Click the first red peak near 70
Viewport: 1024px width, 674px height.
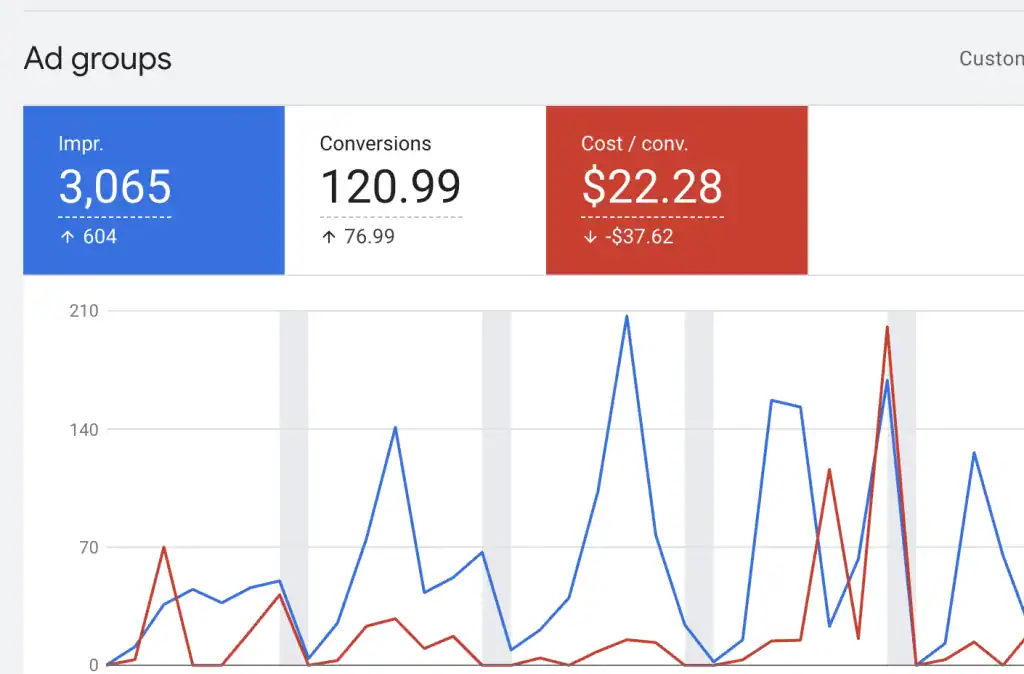pos(163,548)
